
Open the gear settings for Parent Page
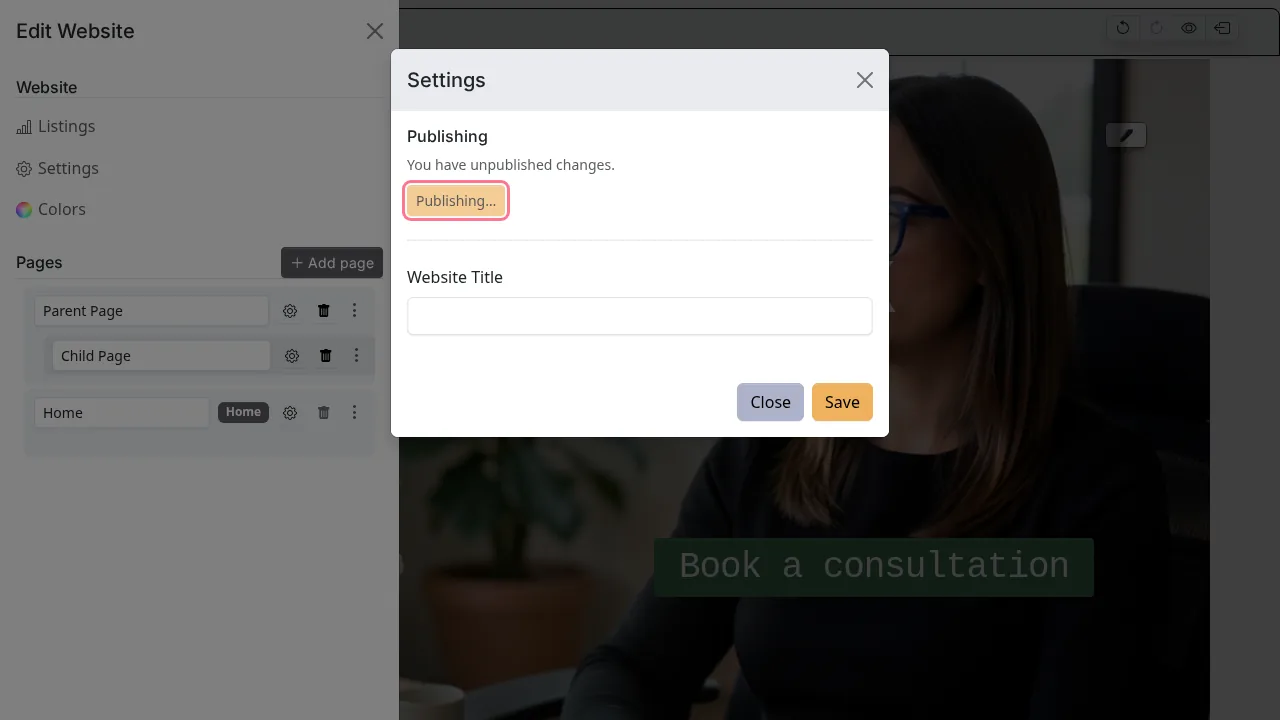coord(290,311)
